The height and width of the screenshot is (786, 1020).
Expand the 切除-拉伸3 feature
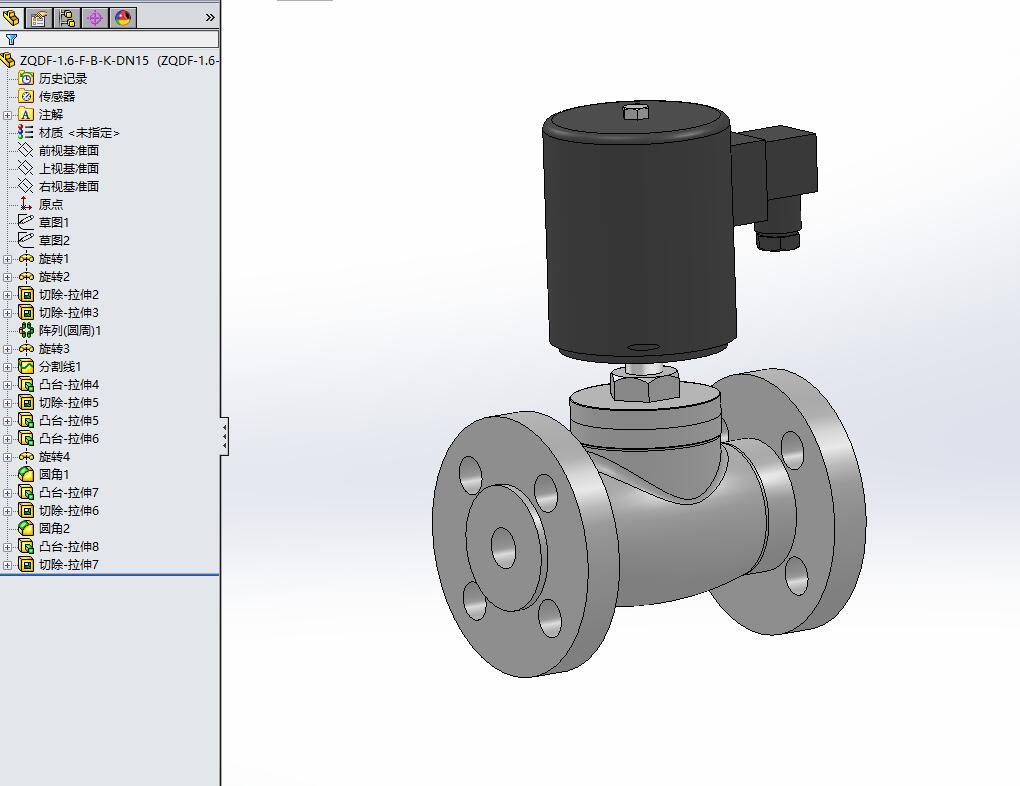[7, 313]
